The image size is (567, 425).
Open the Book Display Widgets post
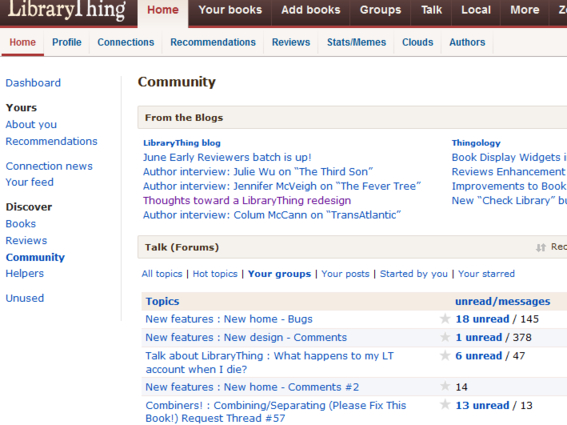(x=509, y=157)
